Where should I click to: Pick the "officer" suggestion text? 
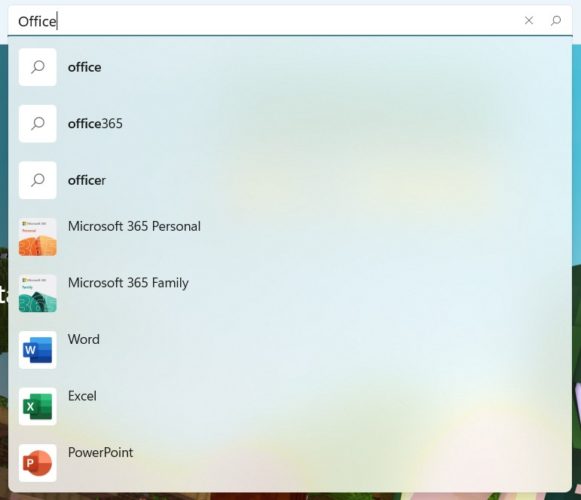[87, 181]
